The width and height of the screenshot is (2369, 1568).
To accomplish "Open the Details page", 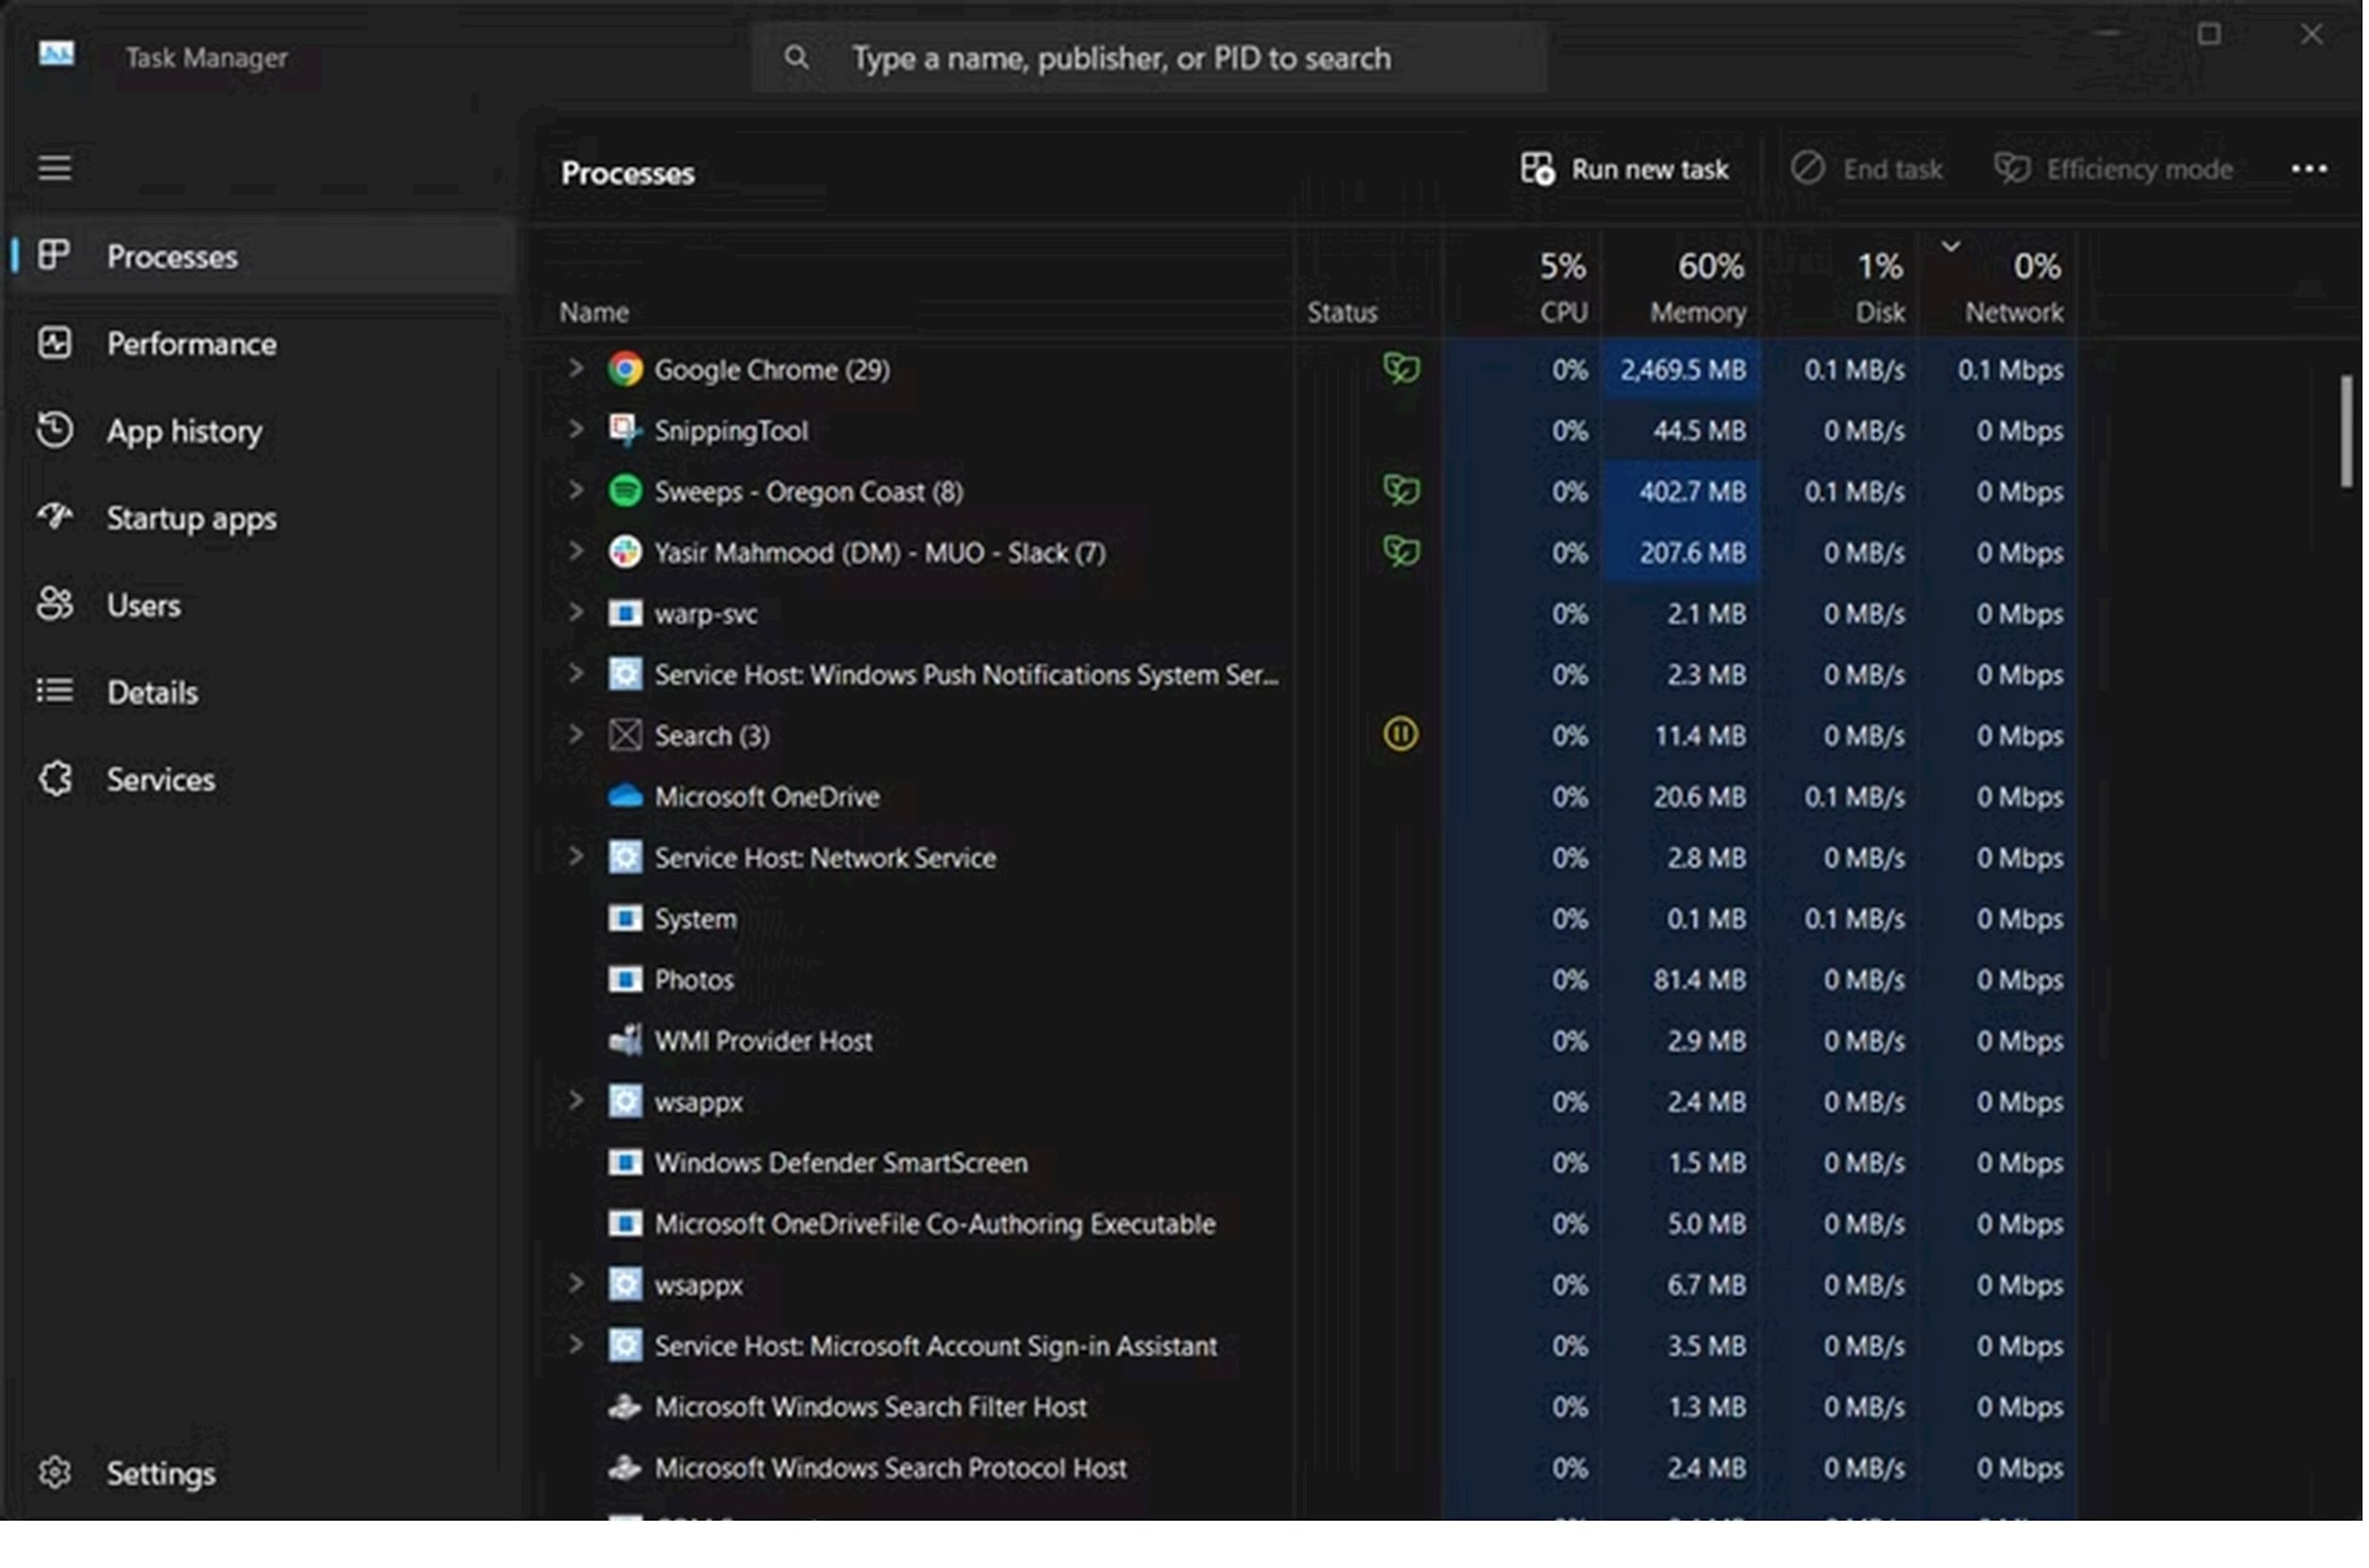I will click(262, 692).
